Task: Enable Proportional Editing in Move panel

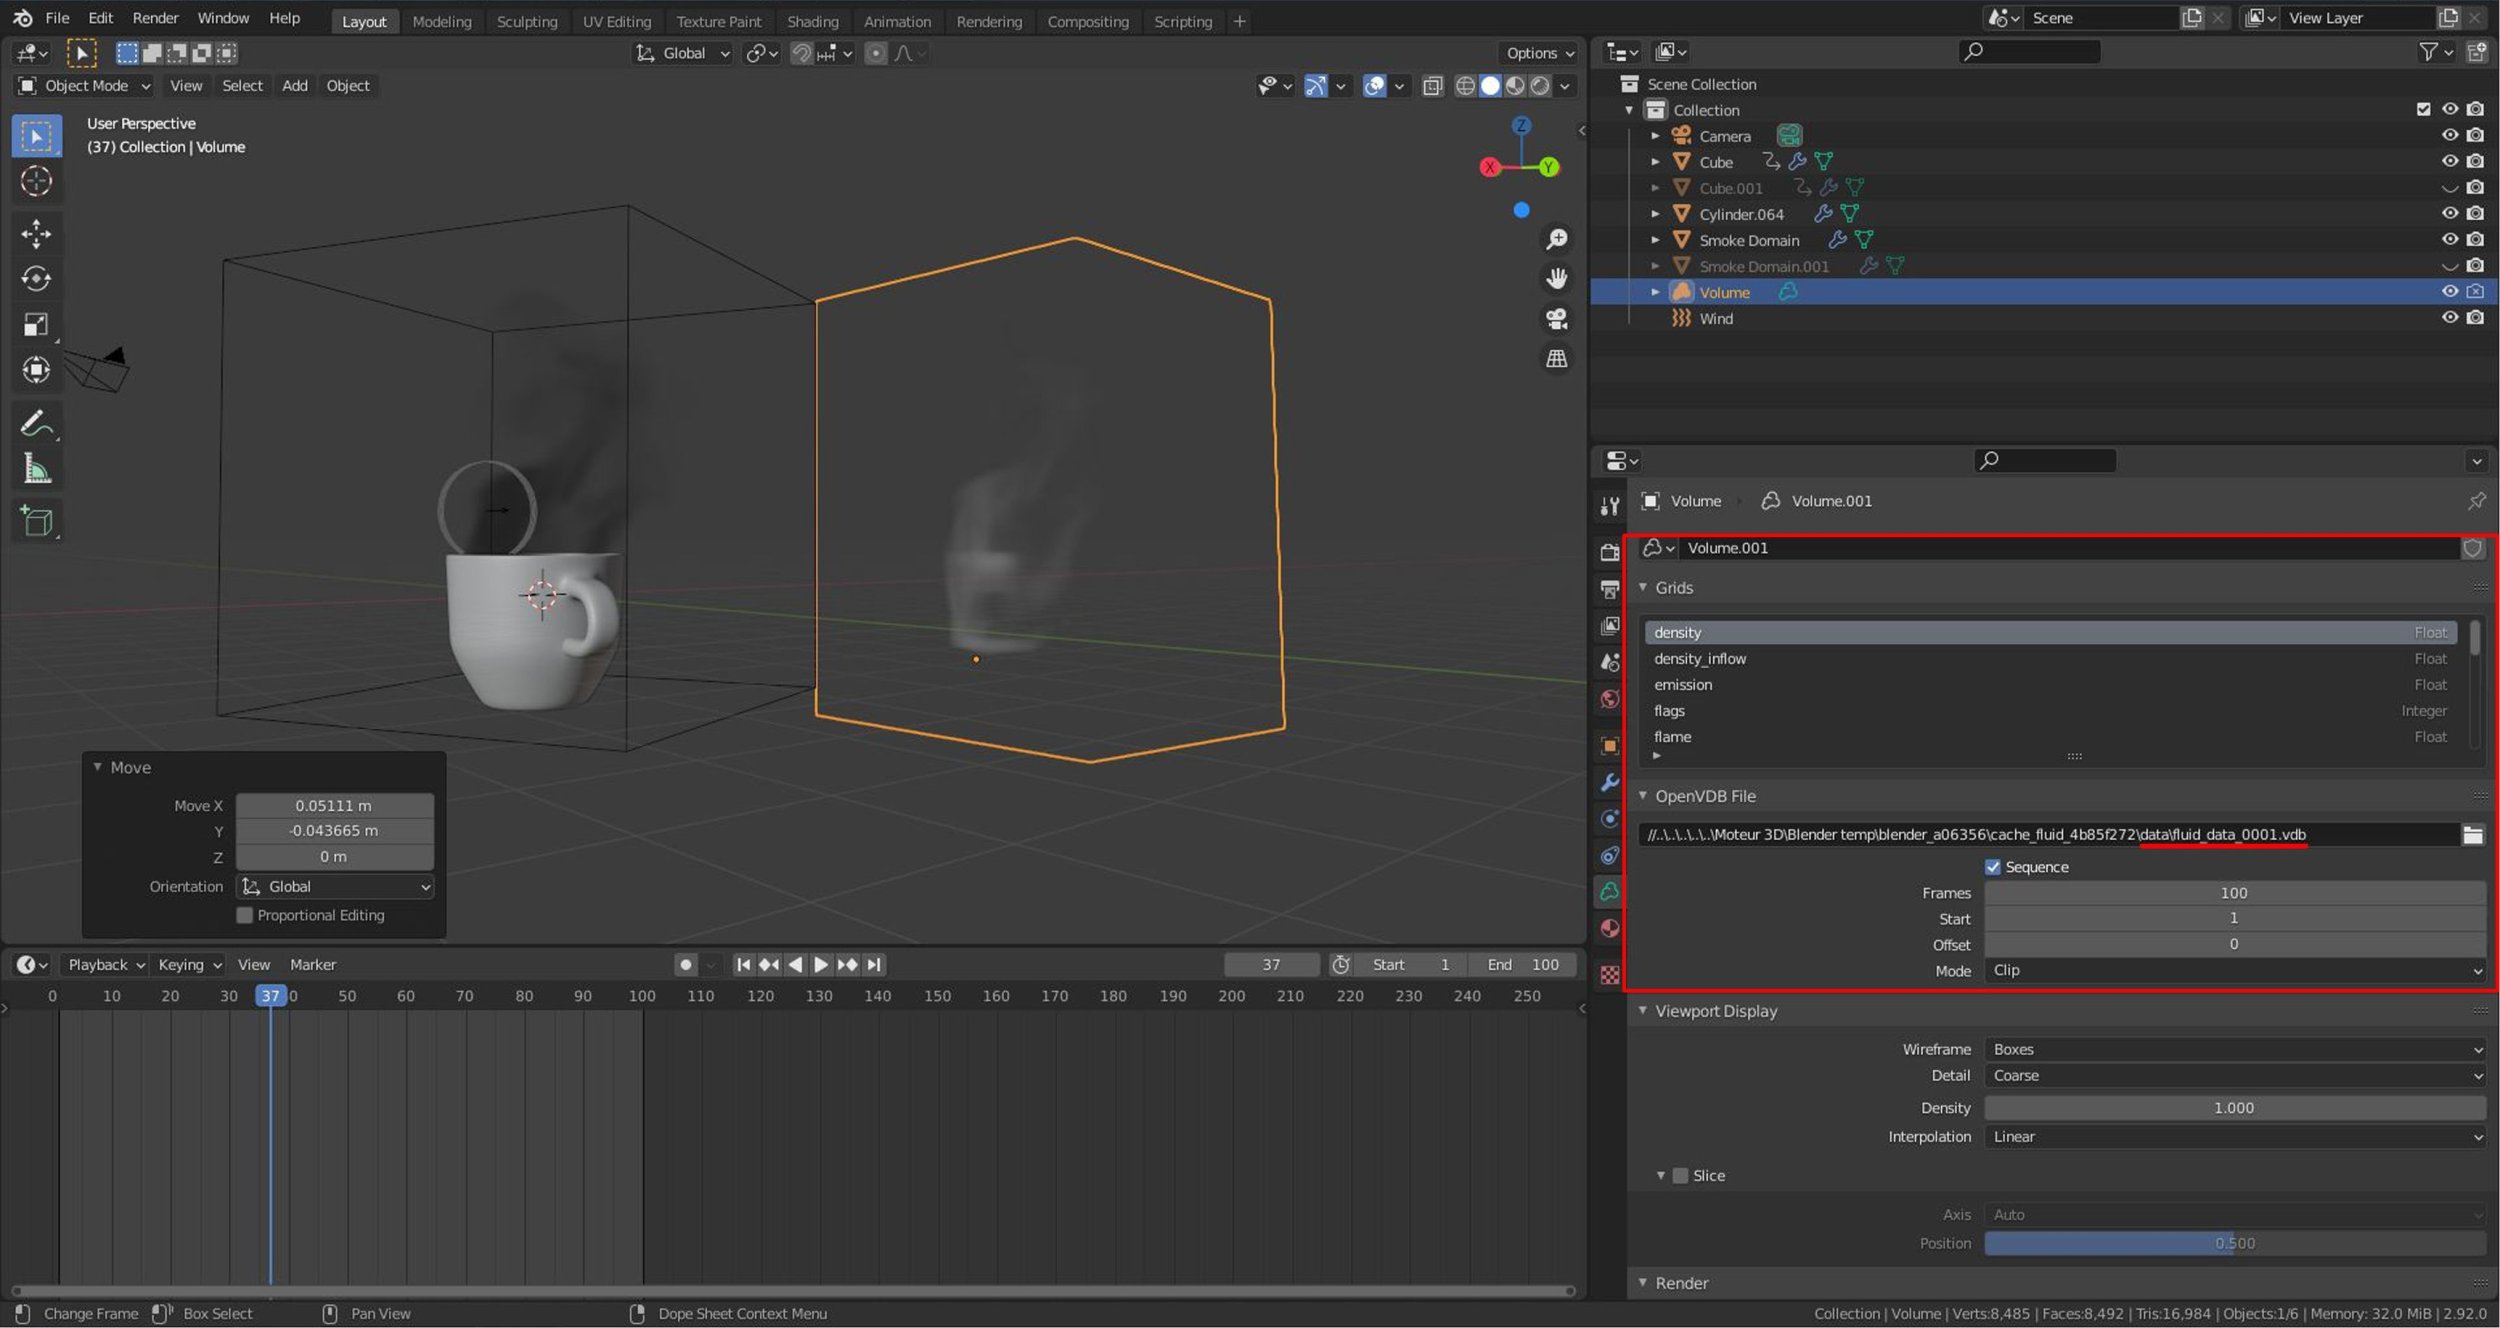Action: (245, 915)
